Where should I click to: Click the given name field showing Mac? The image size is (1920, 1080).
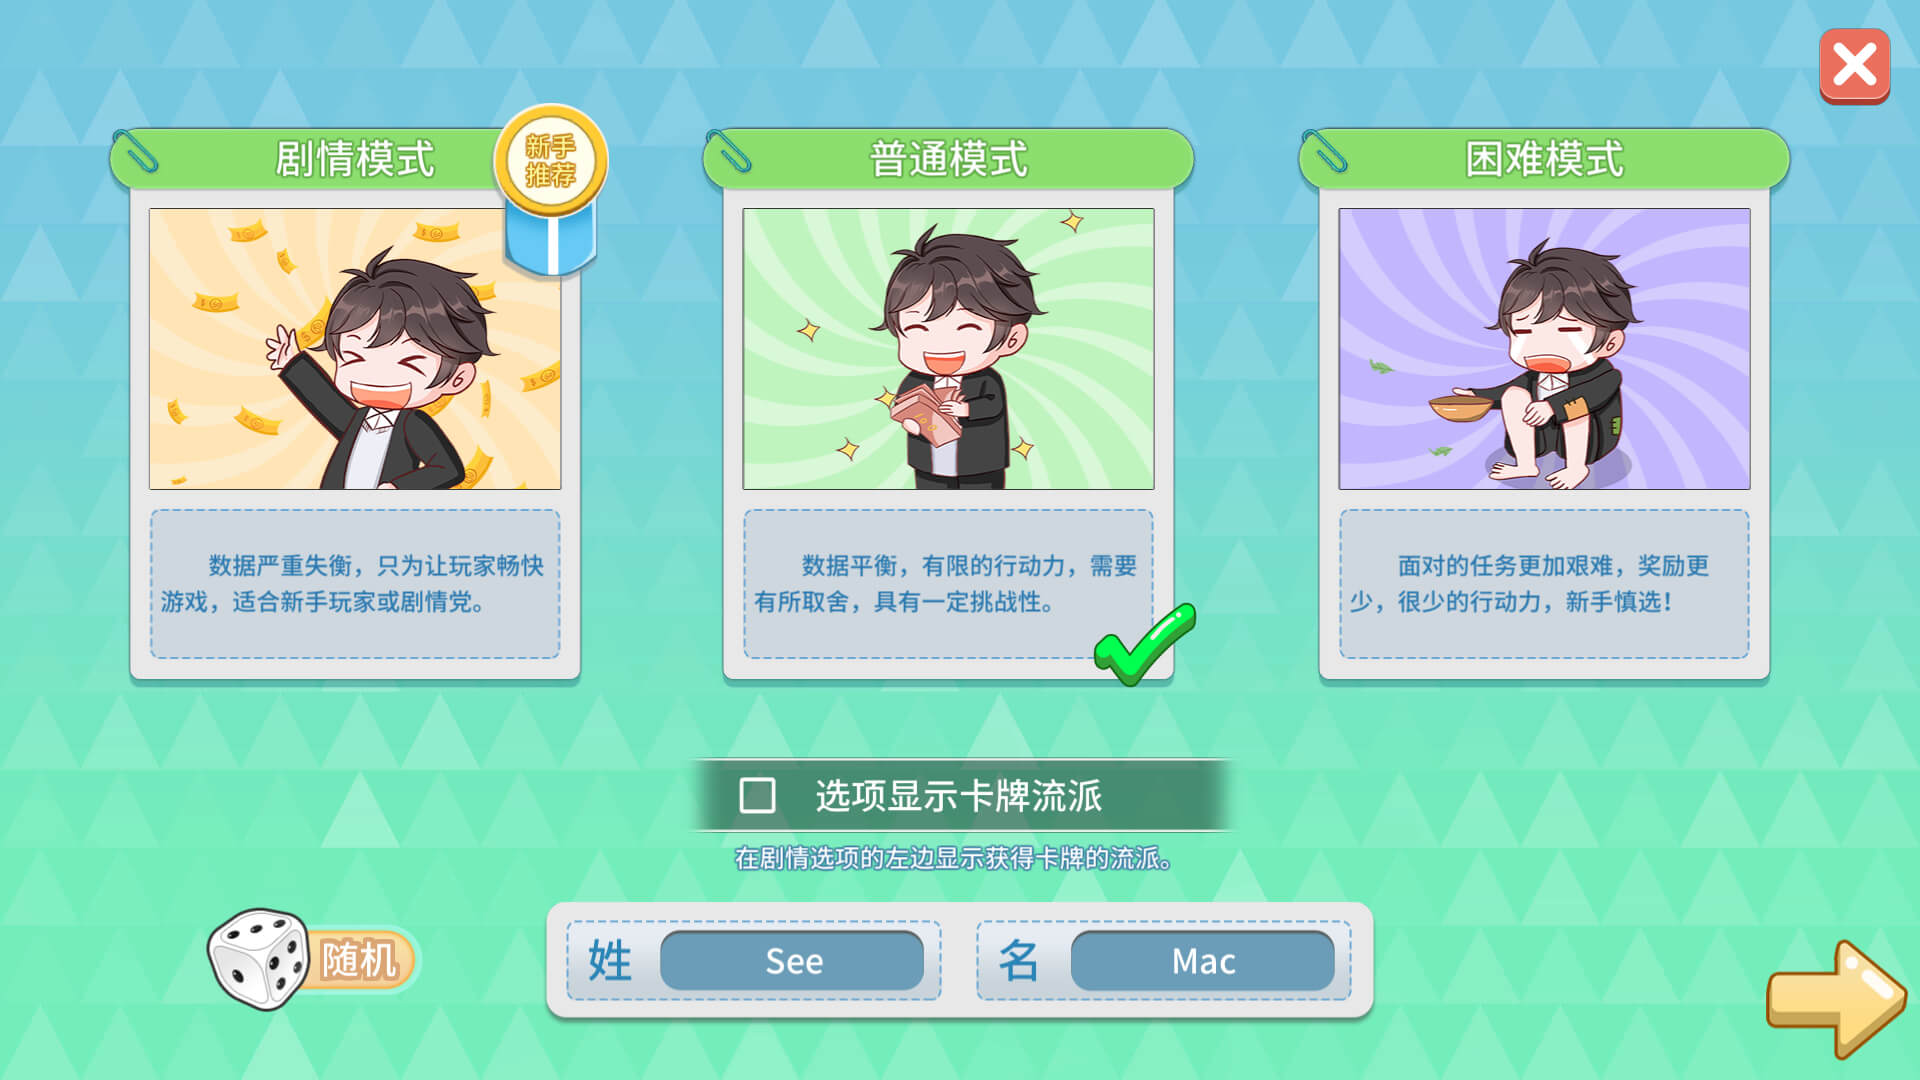point(1203,961)
